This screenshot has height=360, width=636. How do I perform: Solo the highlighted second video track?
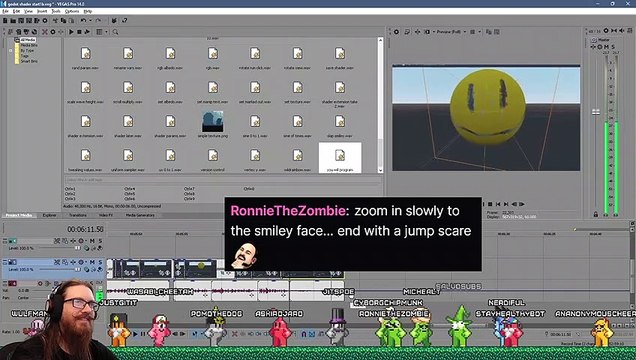point(100,262)
